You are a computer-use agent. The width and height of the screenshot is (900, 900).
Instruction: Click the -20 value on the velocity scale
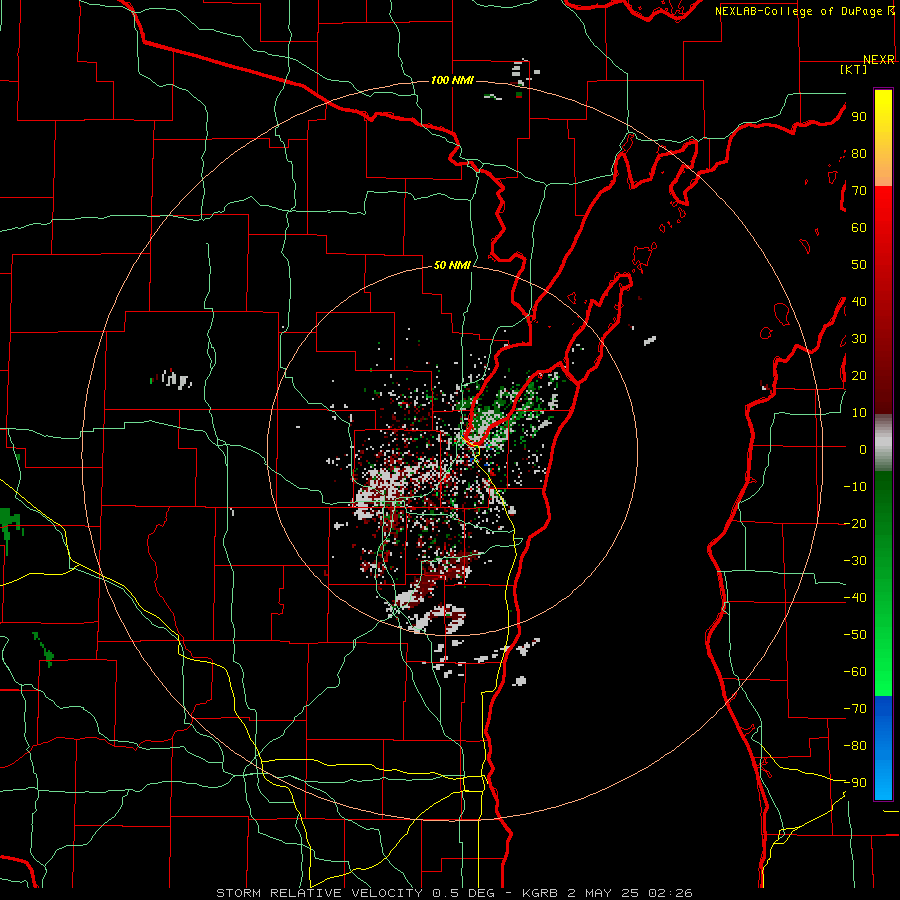click(855, 524)
